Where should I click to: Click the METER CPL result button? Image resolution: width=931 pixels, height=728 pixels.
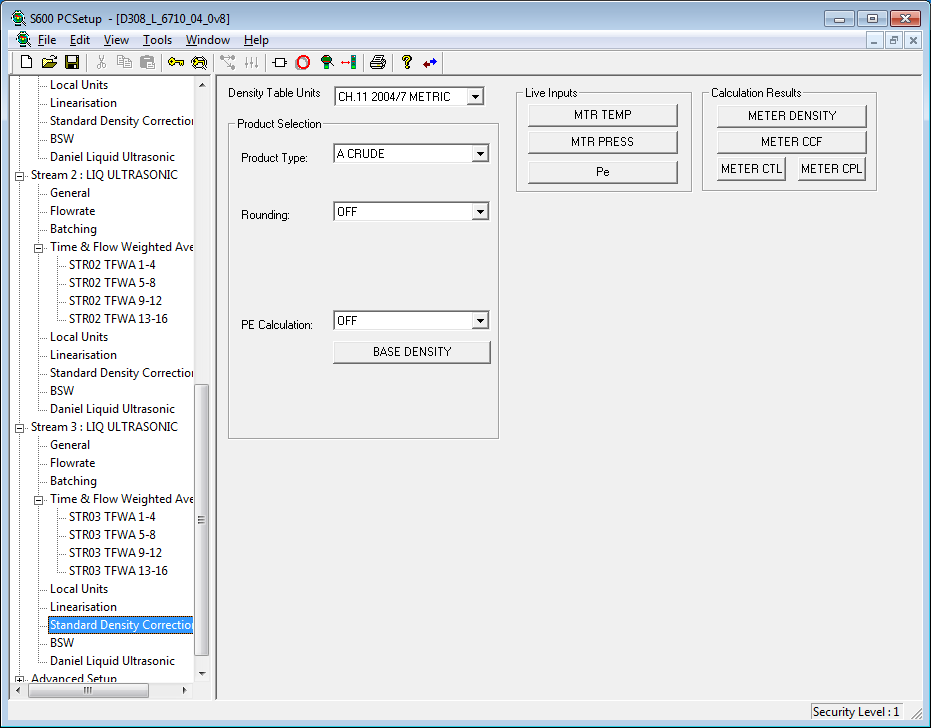(831, 169)
